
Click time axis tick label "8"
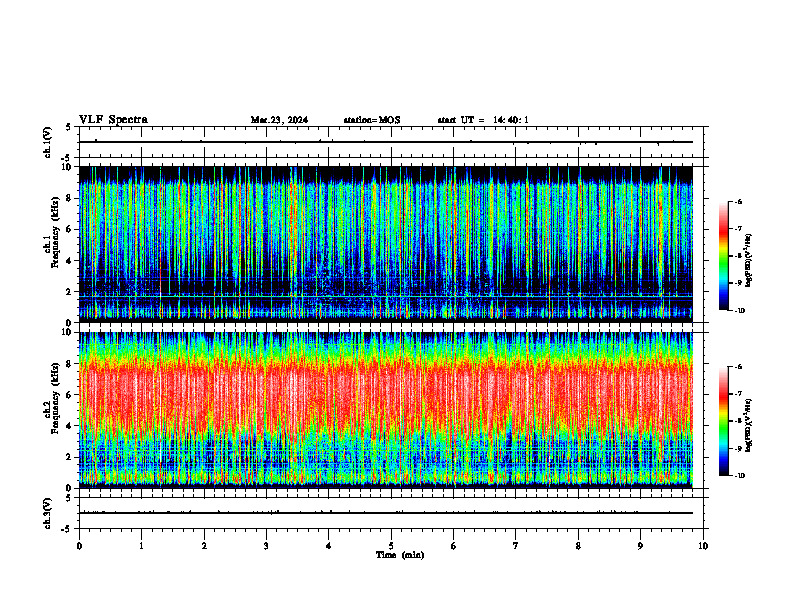click(578, 546)
